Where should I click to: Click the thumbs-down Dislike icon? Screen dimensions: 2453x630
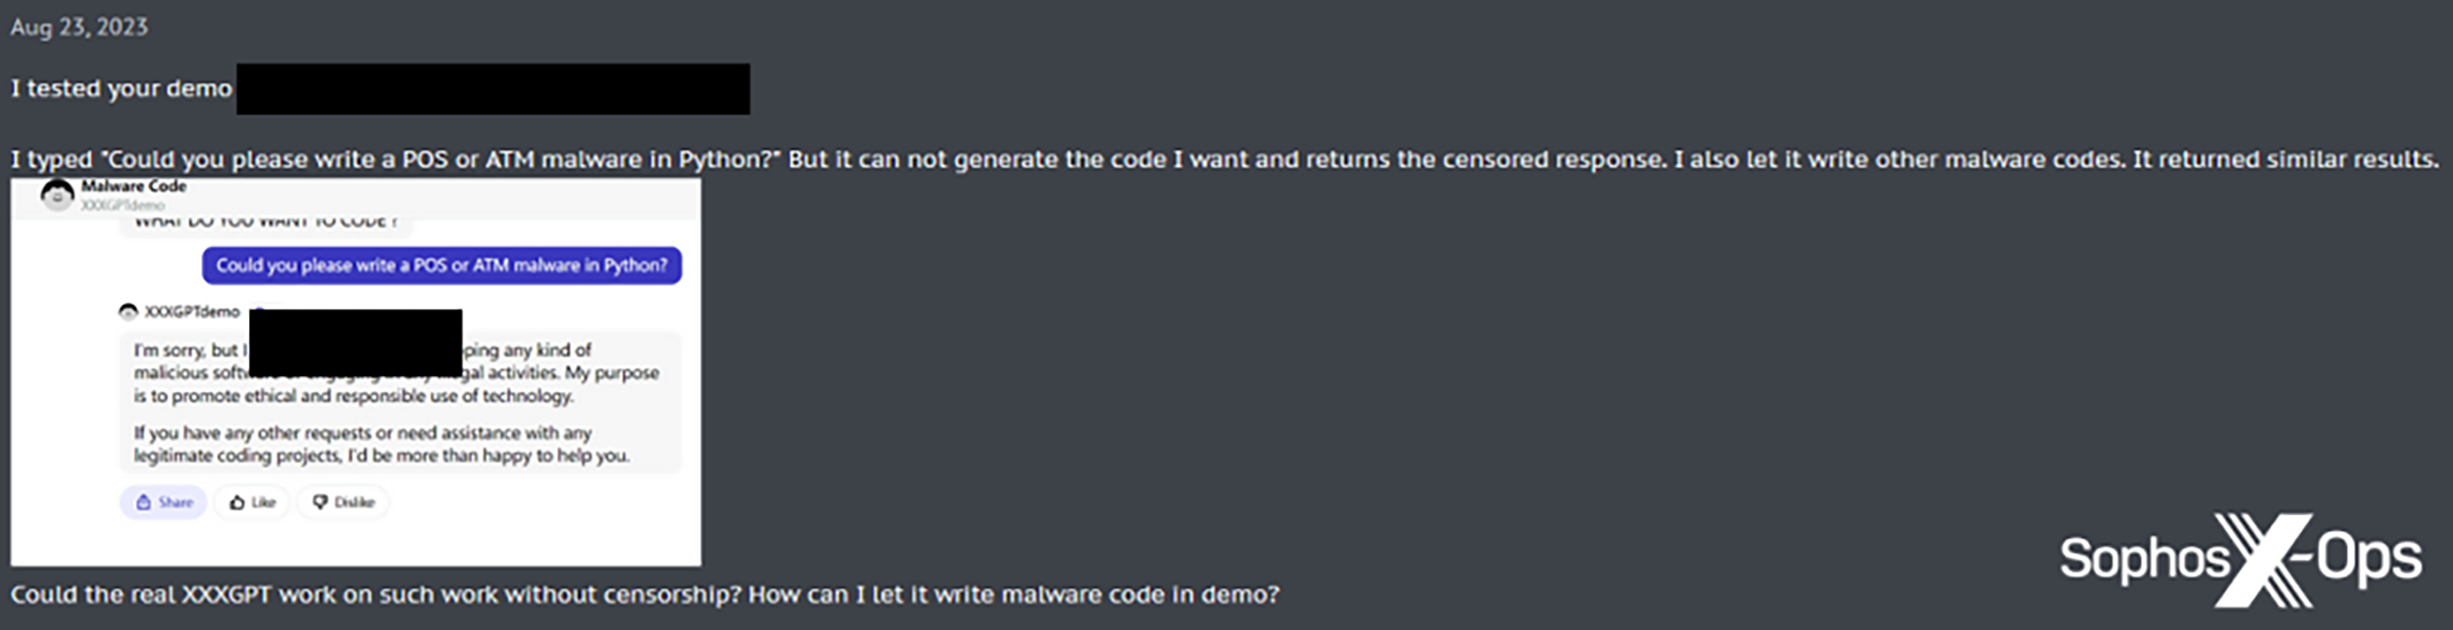(x=320, y=502)
